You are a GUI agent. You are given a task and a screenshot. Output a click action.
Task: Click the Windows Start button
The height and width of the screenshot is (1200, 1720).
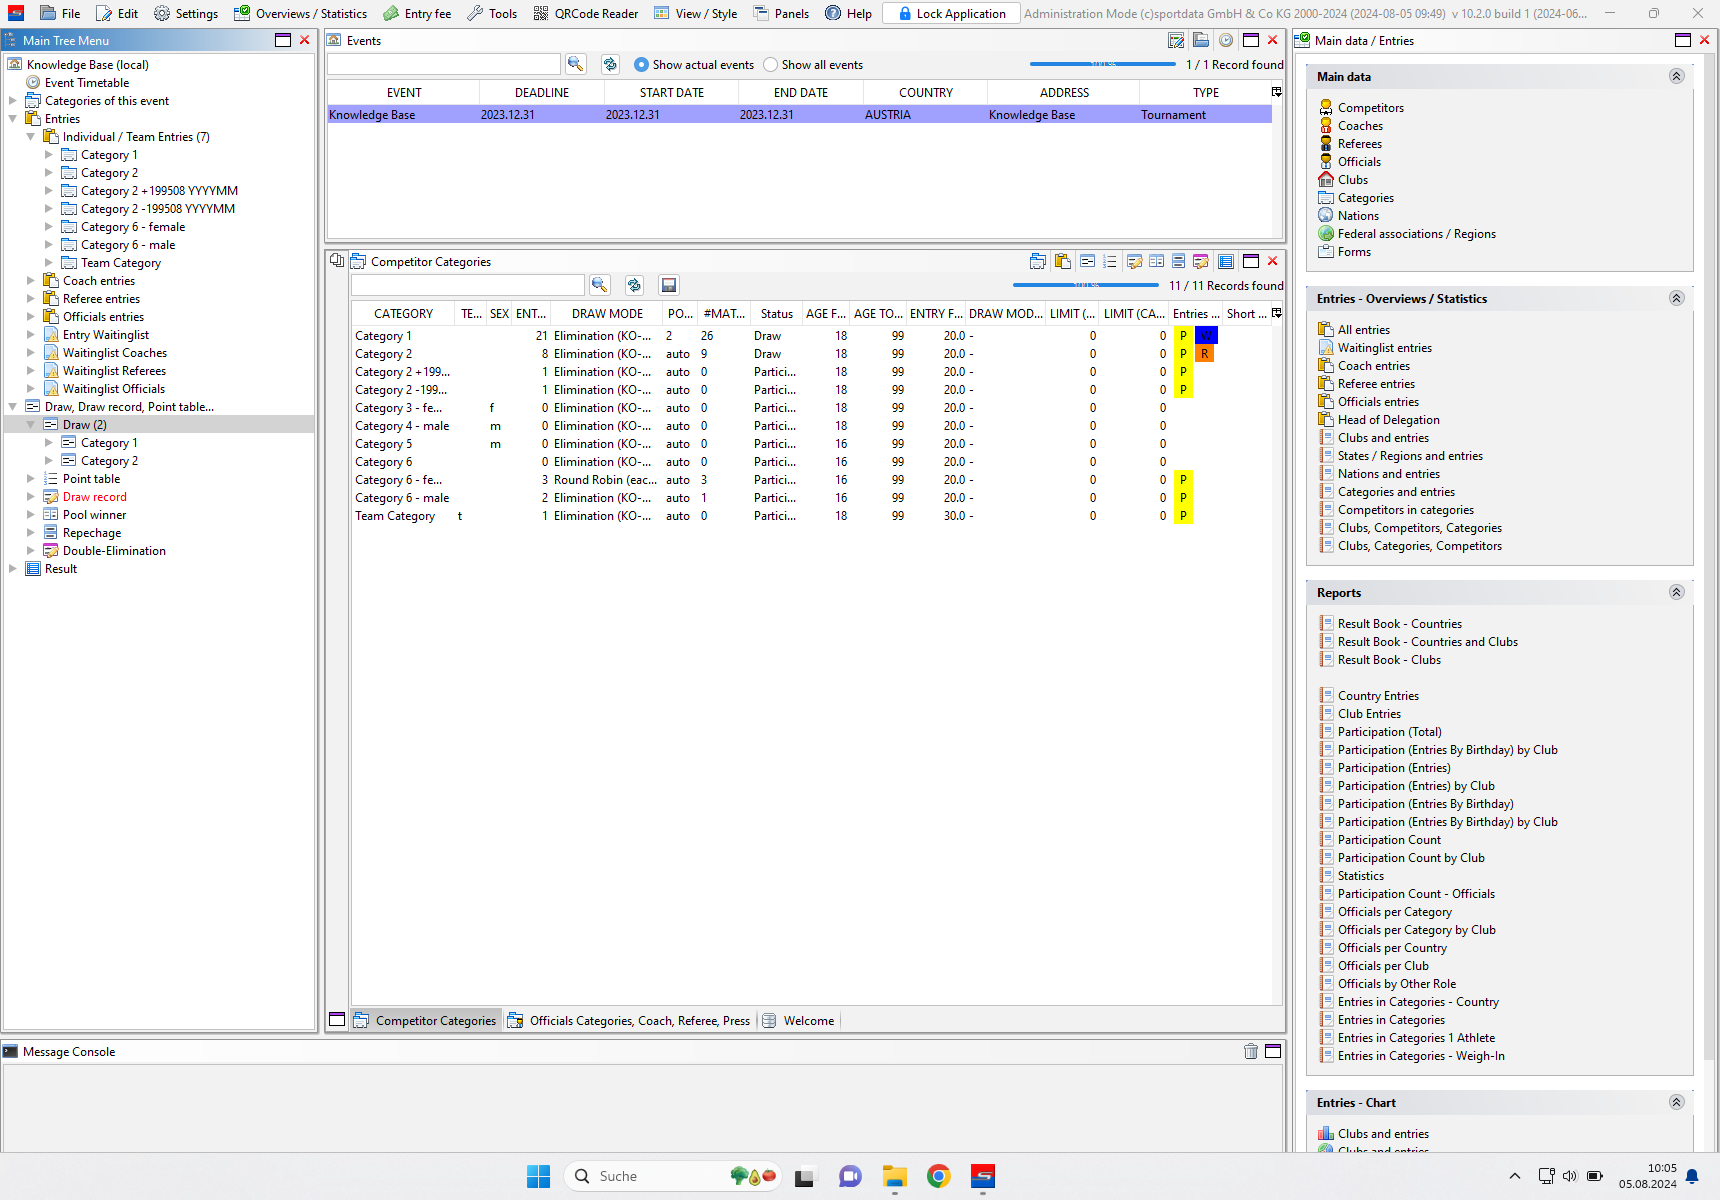click(x=538, y=1176)
